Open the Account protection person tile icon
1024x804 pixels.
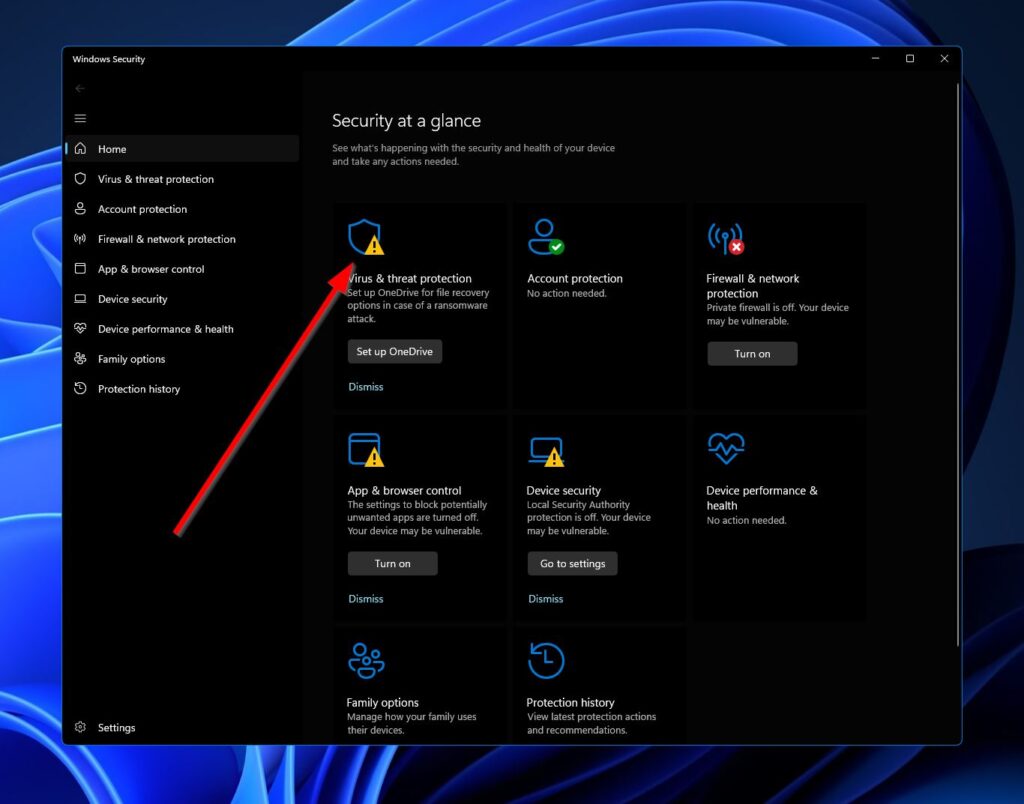point(544,237)
